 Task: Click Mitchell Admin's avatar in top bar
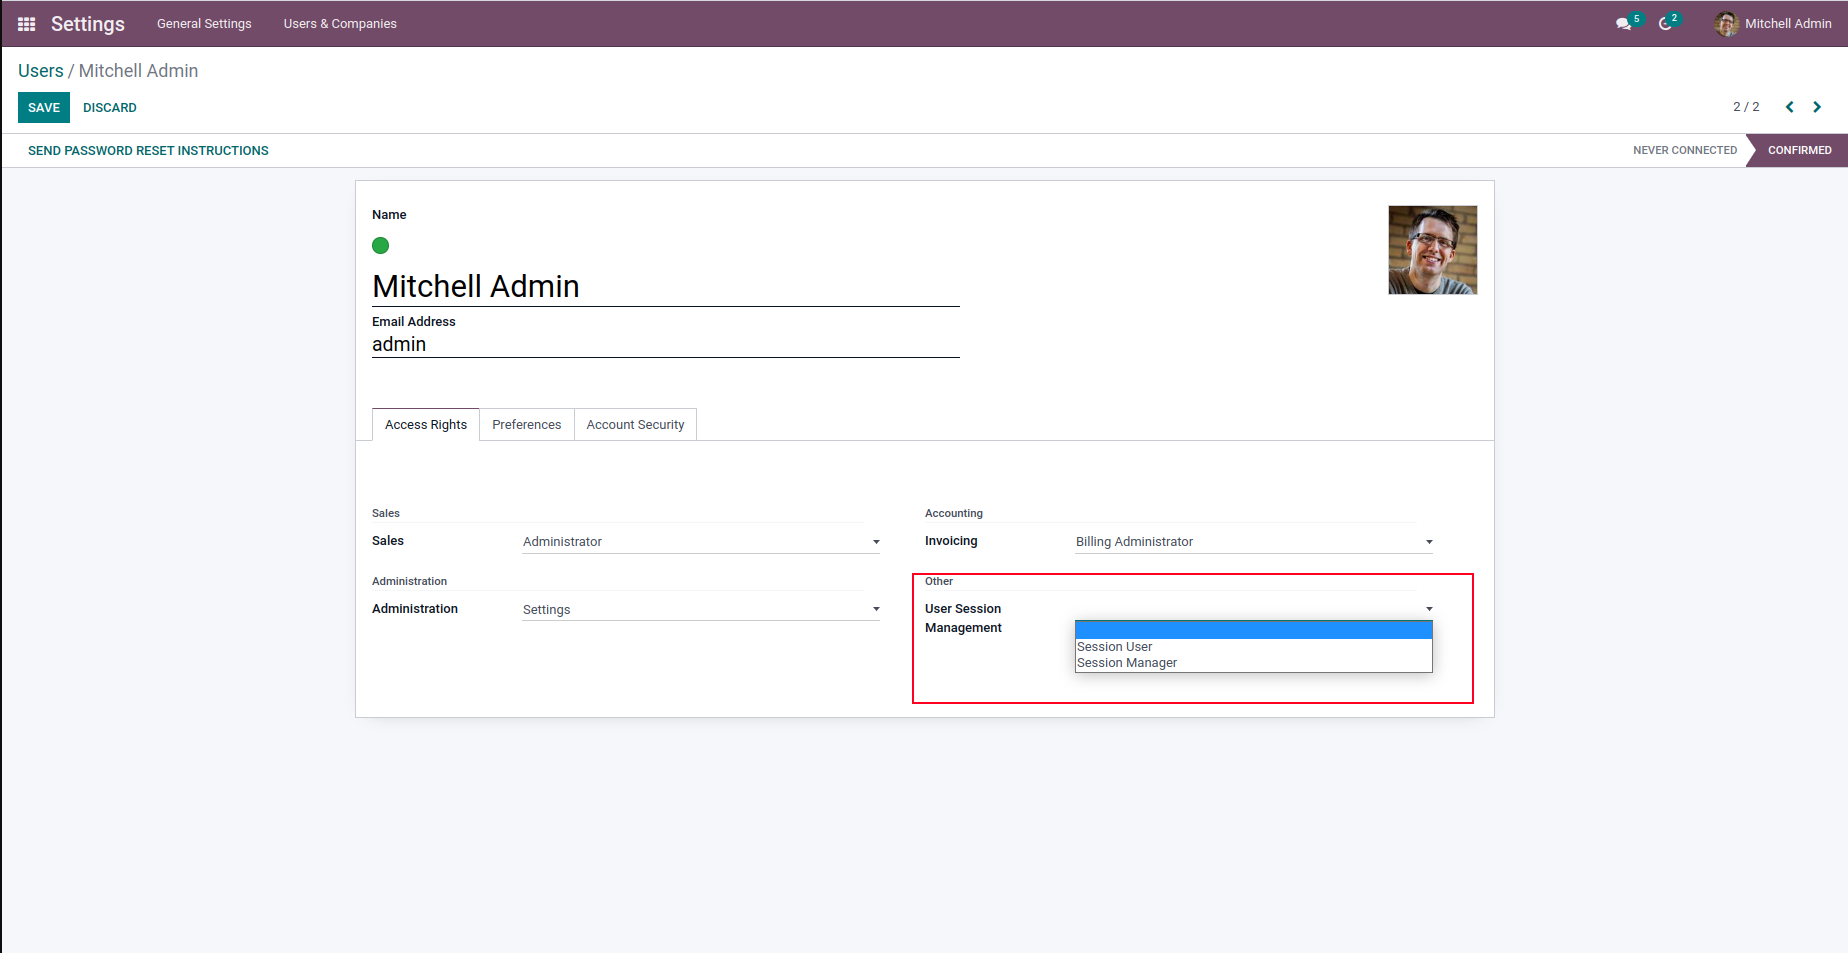pyautogui.click(x=1726, y=24)
